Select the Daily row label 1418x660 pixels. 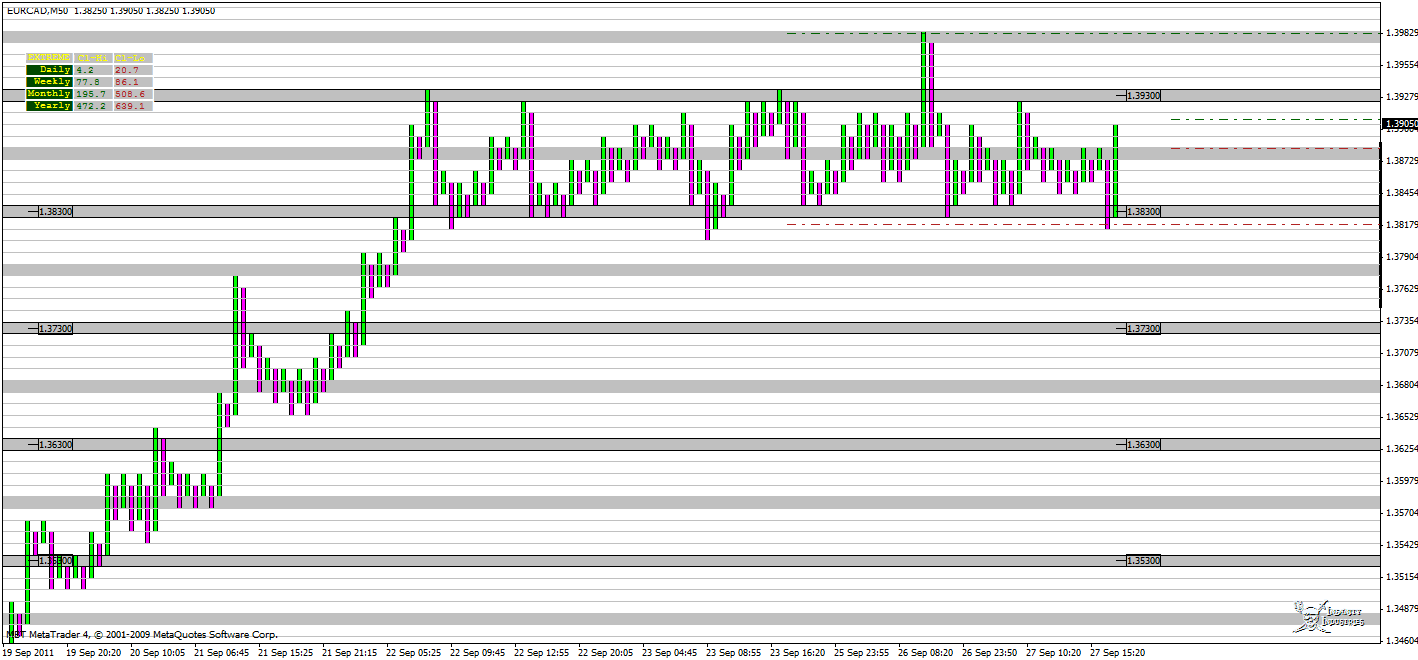coord(49,70)
